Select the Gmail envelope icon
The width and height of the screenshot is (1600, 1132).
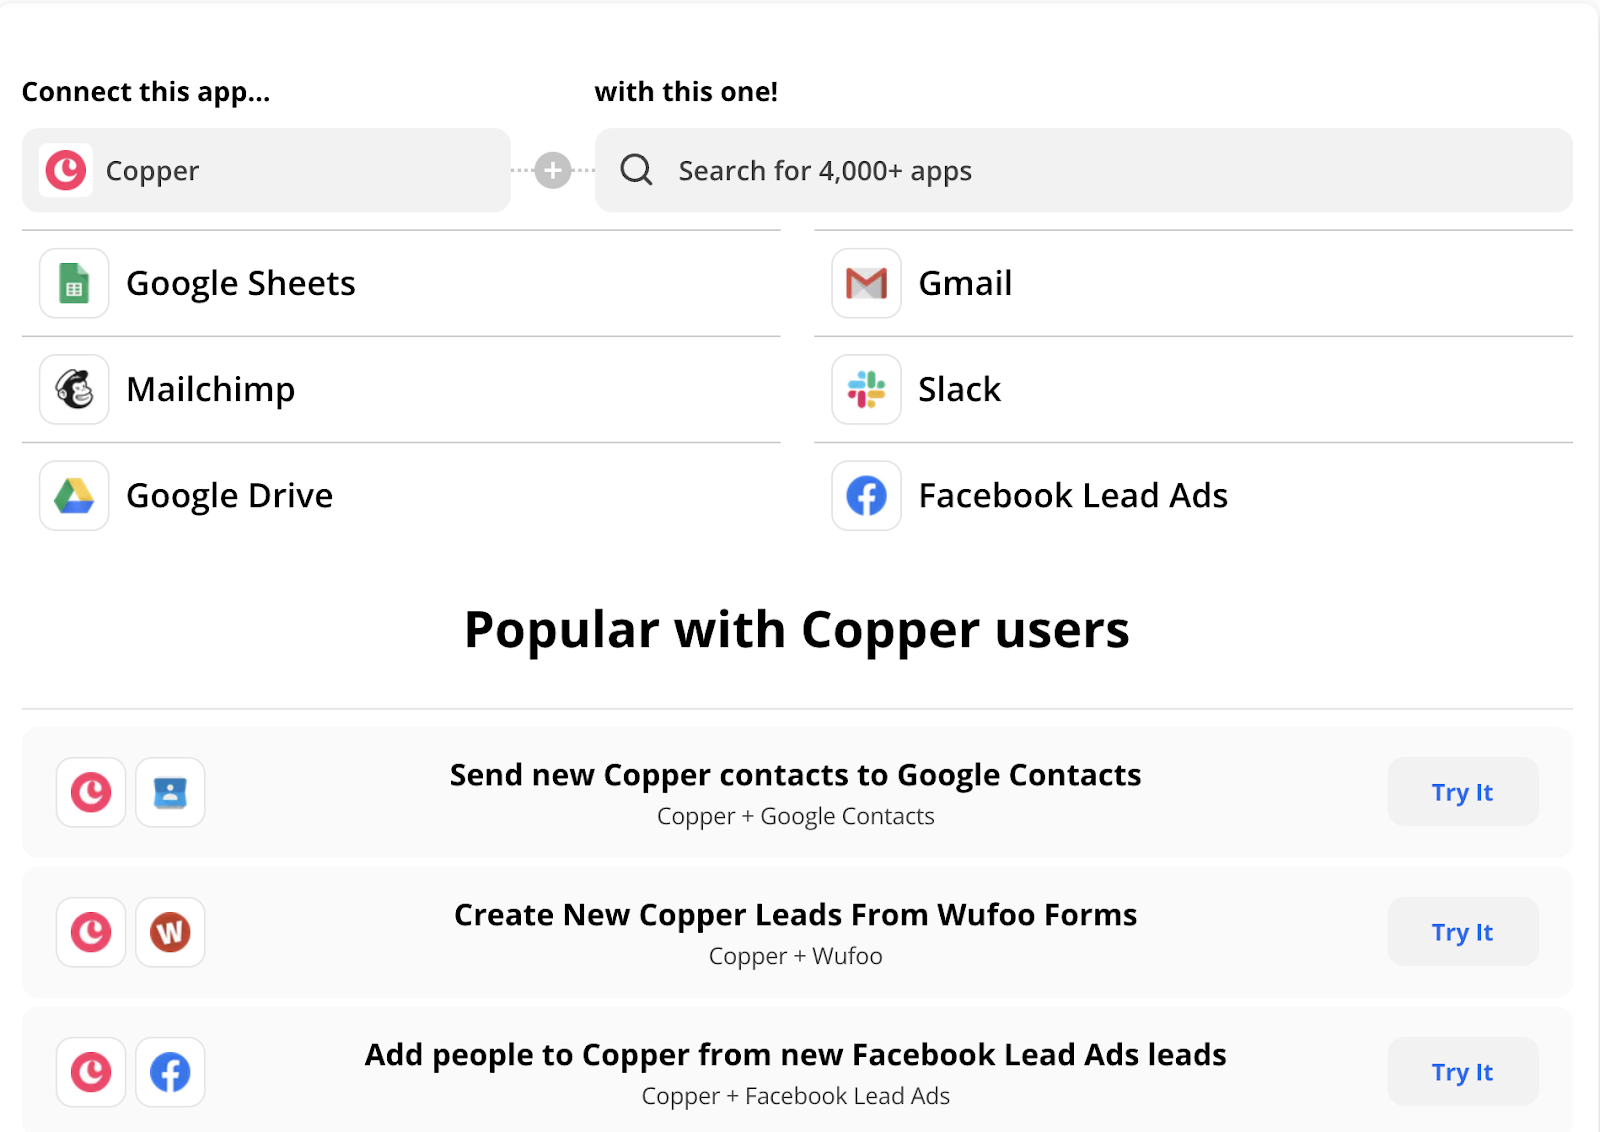[x=866, y=283]
